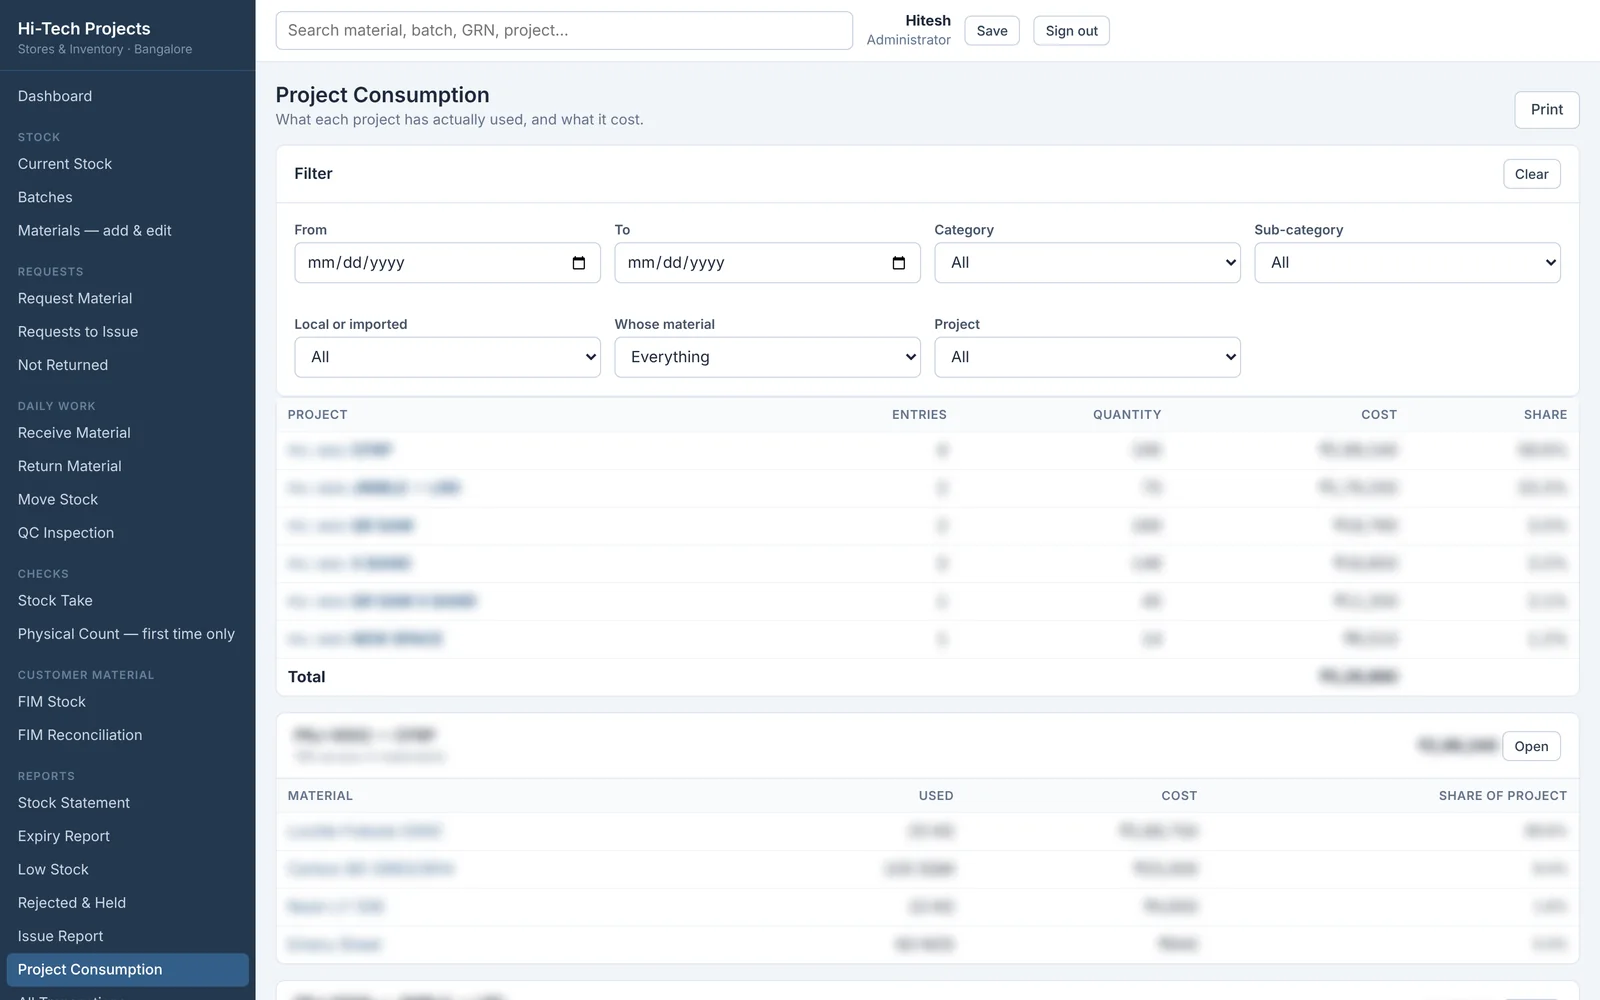Click the Save button

(992, 31)
